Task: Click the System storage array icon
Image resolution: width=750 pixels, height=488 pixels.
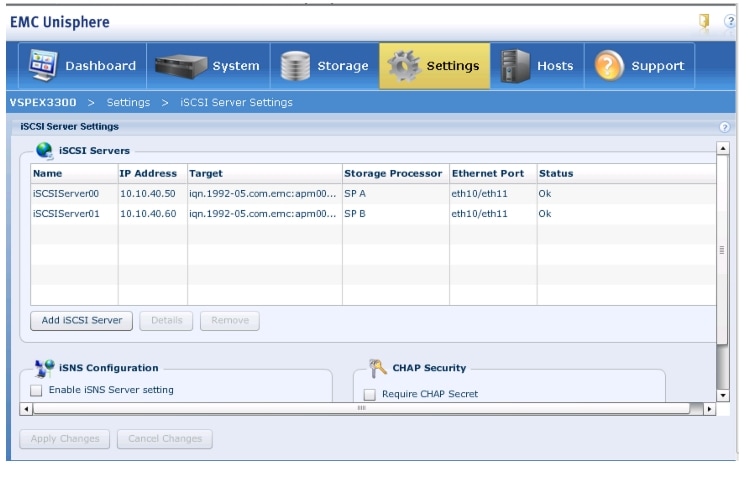Action: 180,66
